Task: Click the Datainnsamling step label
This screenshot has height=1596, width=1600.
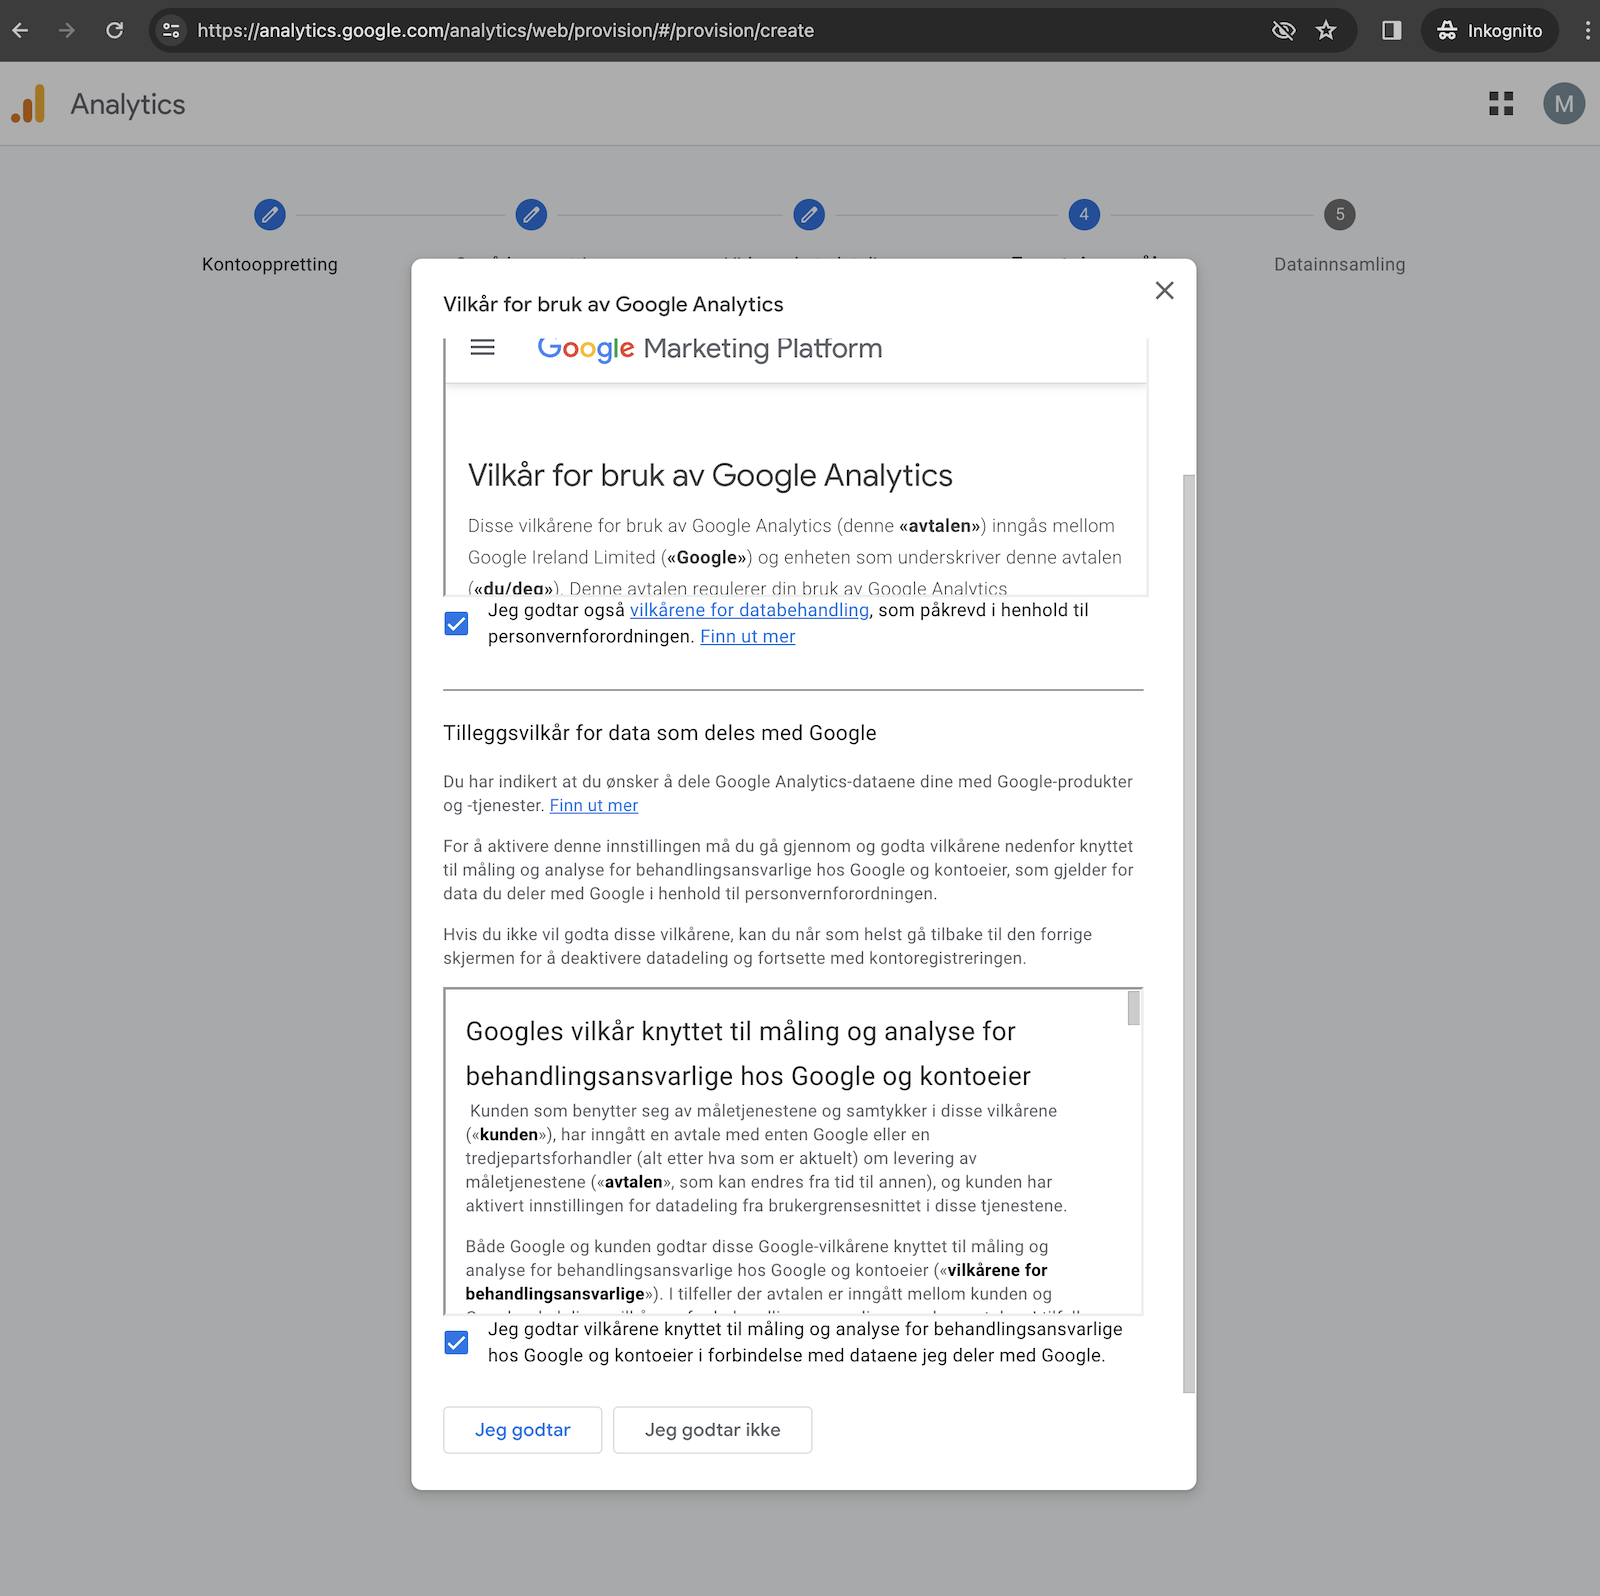Action: pos(1340,265)
